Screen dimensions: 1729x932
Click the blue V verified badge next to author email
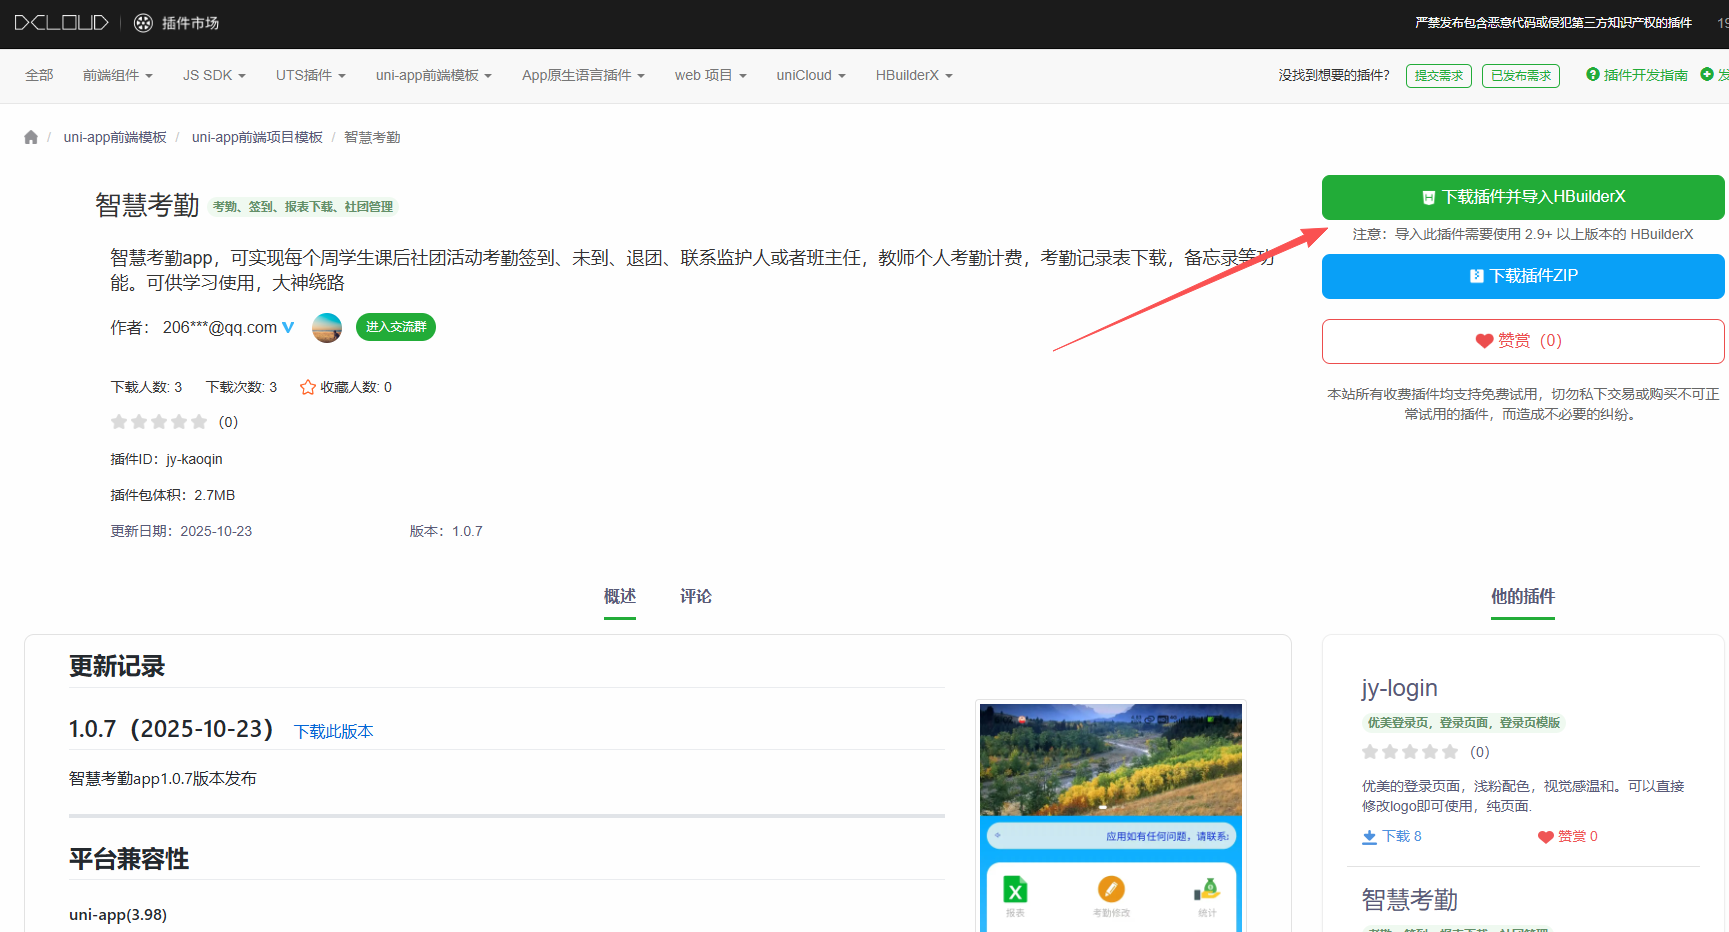pos(288,327)
